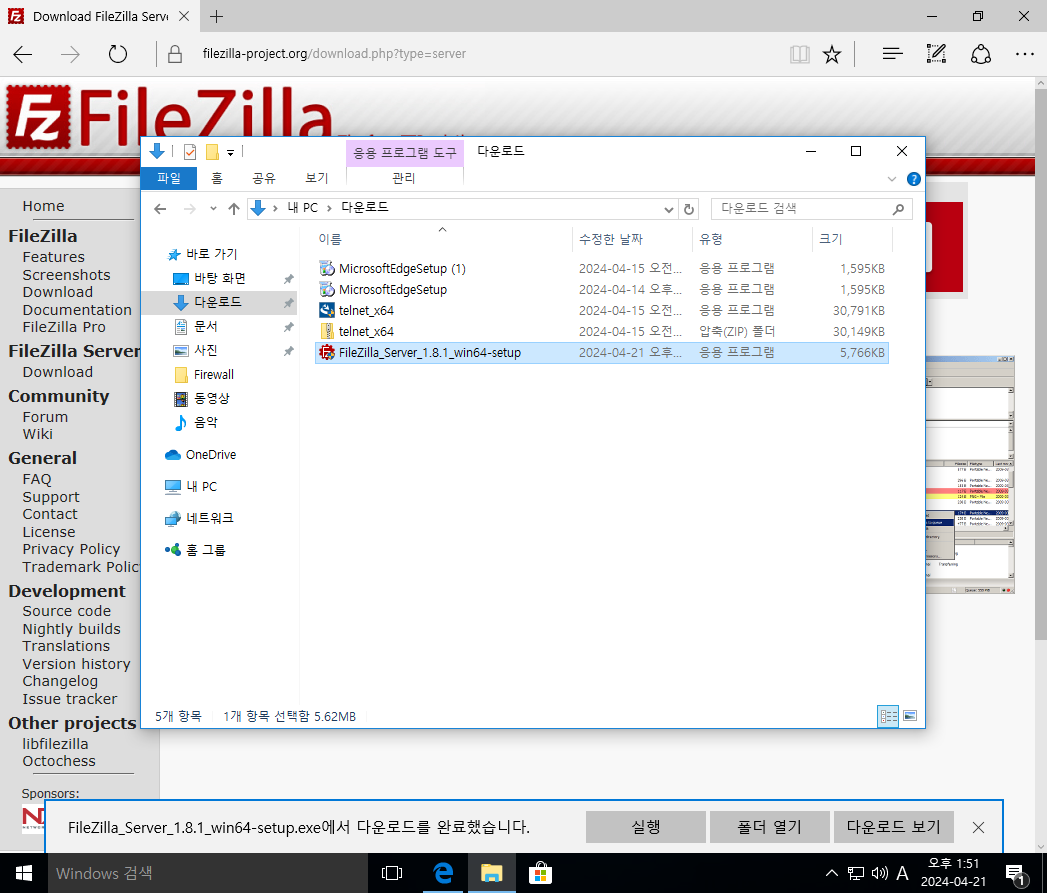Select the telnet_x64 ZIP folder

(x=602, y=331)
